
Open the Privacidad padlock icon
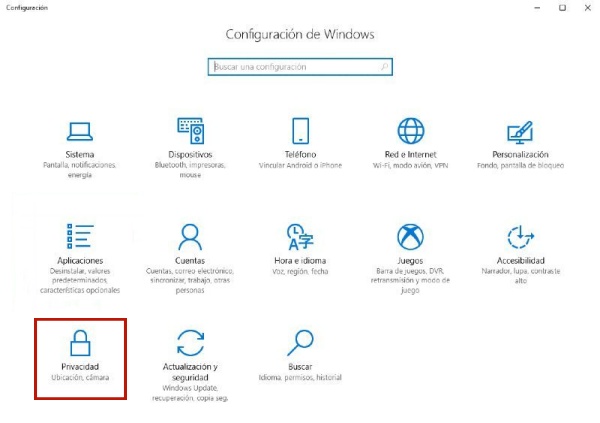click(80, 343)
